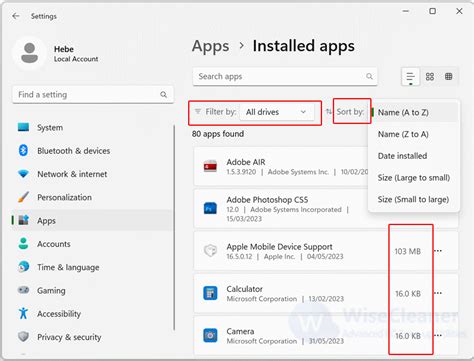This screenshot has width=474, height=361.
Task: Switch to grid view layout icon
Action: click(x=430, y=77)
